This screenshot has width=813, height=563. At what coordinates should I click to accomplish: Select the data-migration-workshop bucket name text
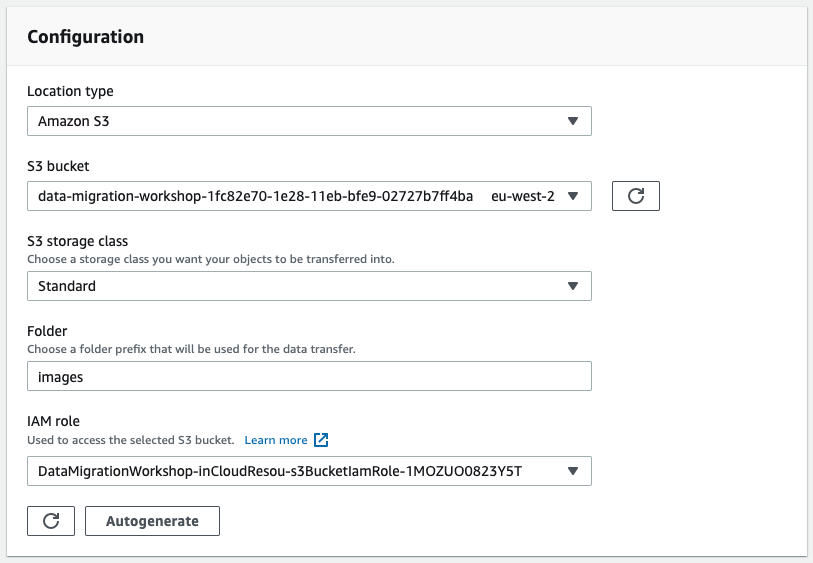255,196
